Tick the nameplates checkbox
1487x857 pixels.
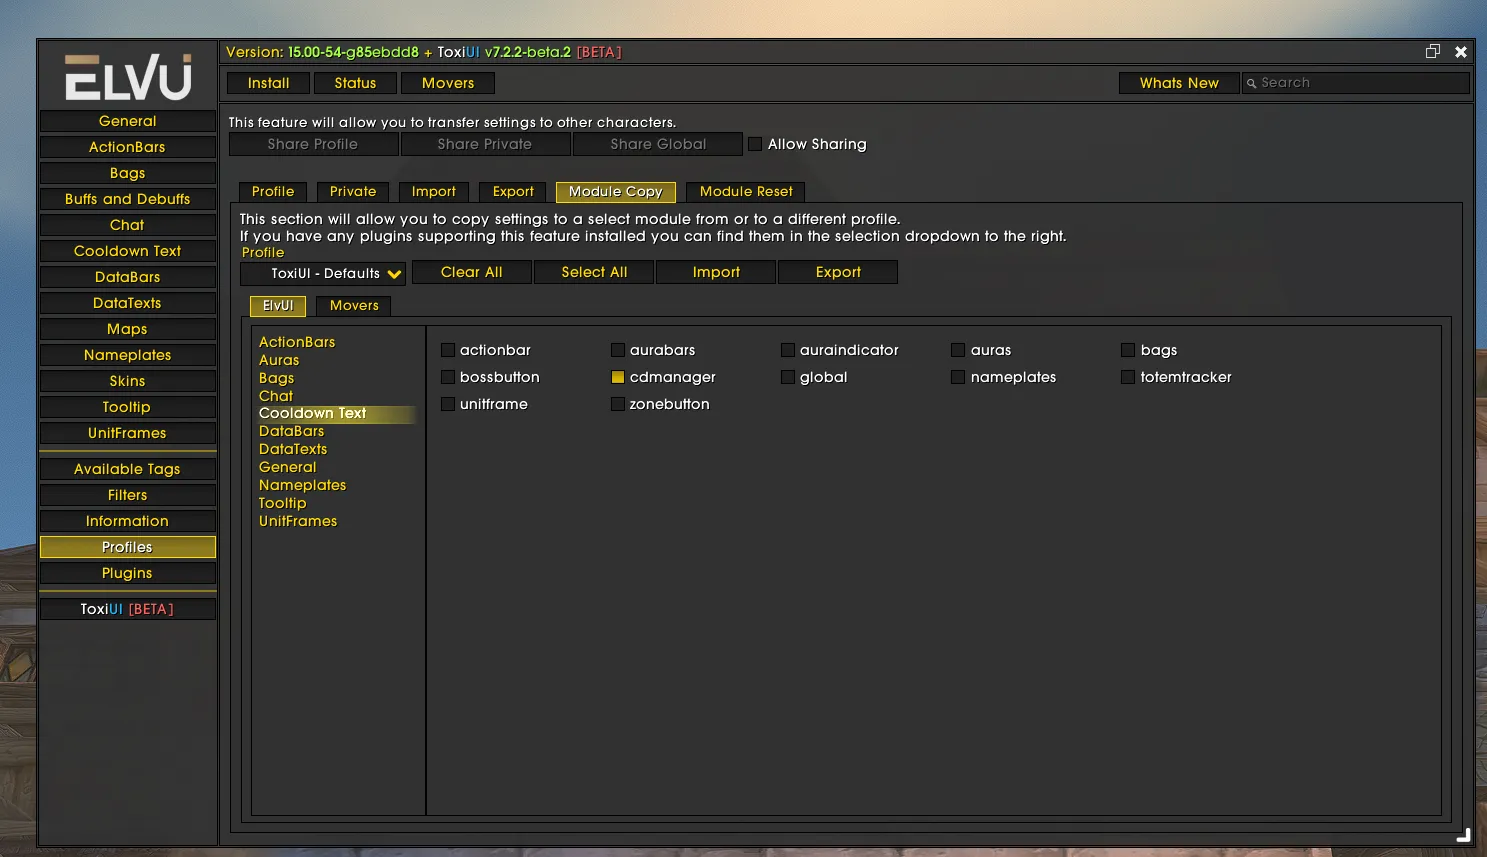click(x=958, y=377)
